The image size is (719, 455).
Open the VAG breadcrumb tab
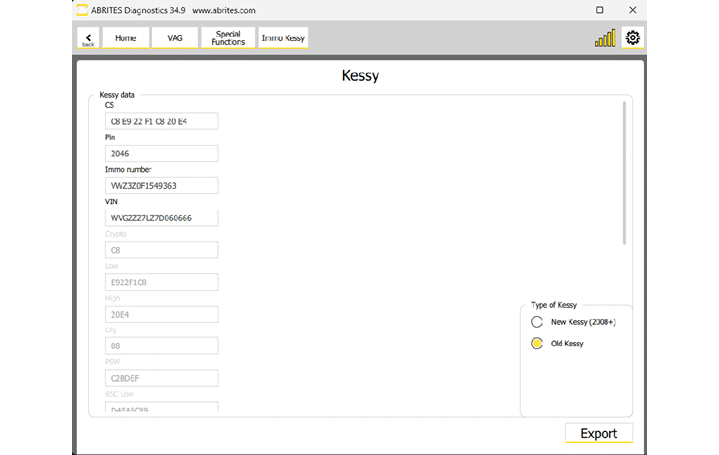[175, 38]
